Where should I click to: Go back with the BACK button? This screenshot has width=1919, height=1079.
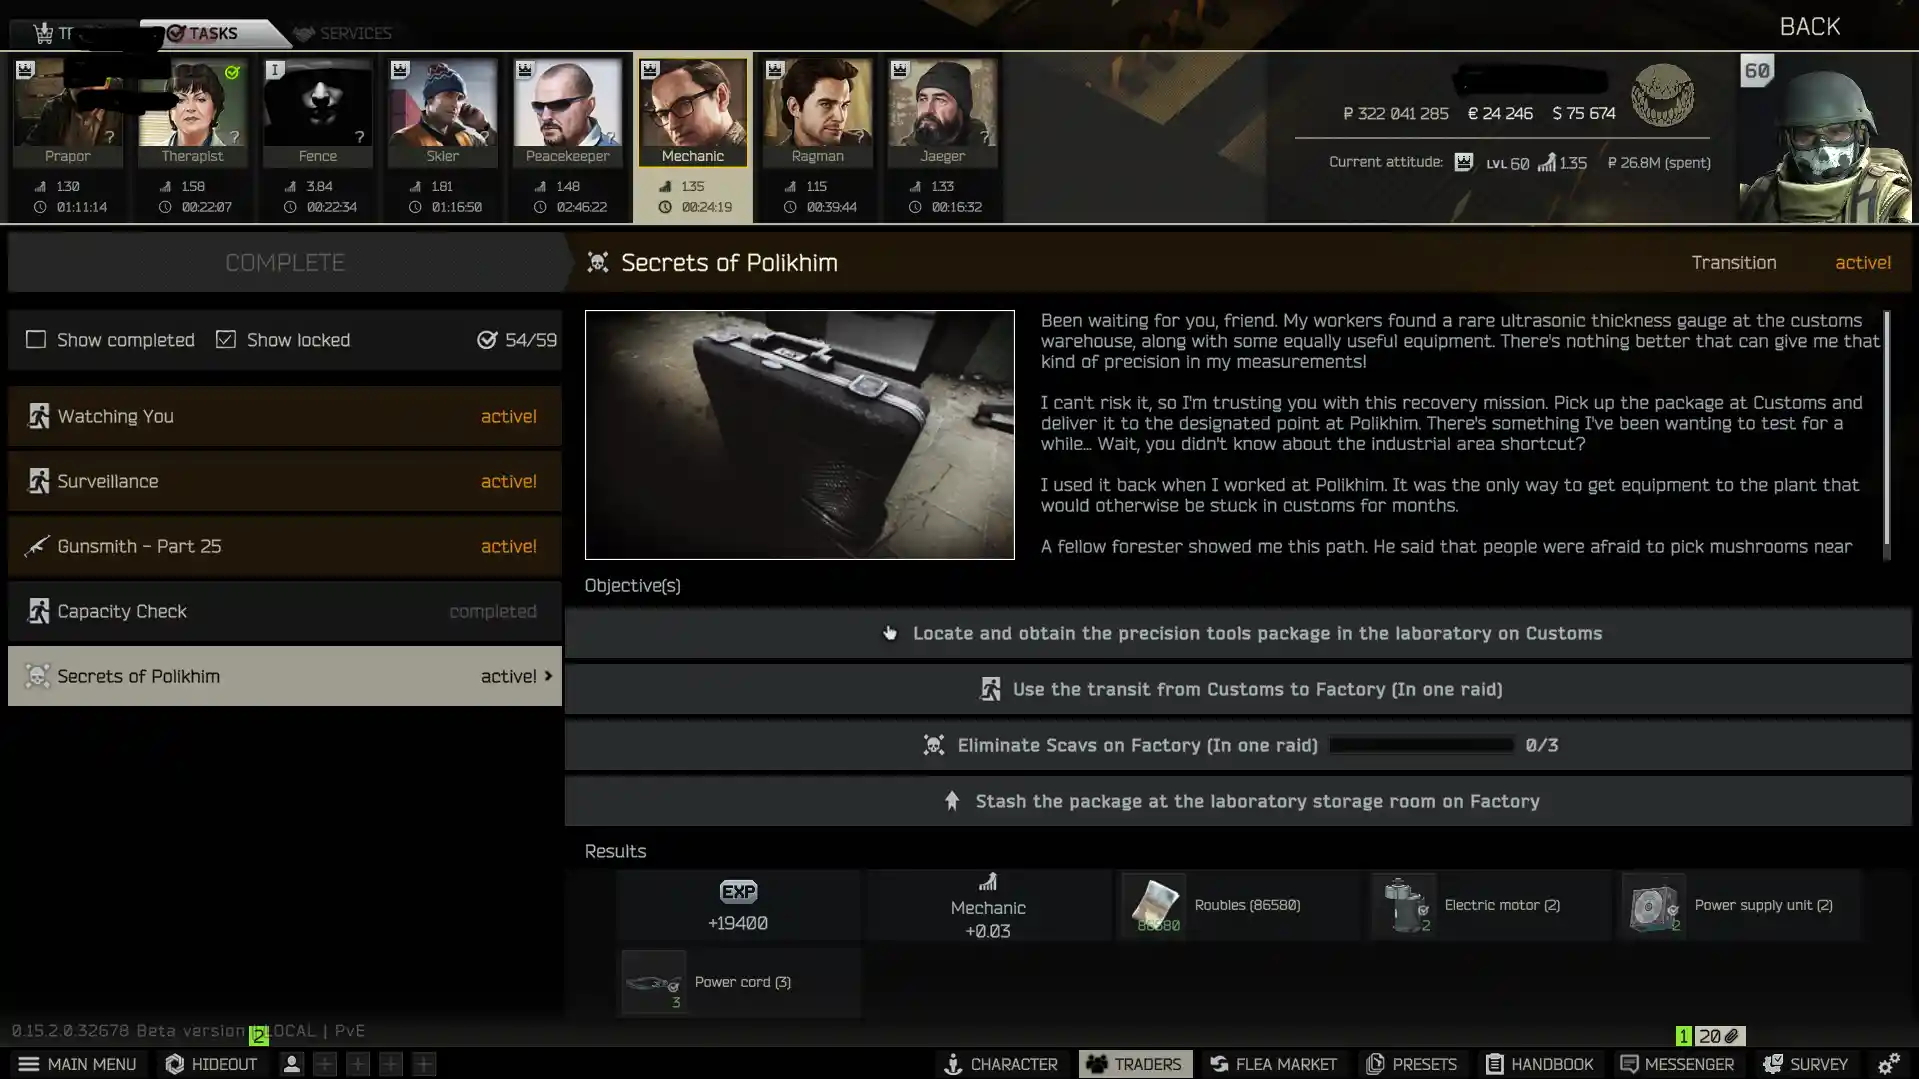coord(1810,27)
